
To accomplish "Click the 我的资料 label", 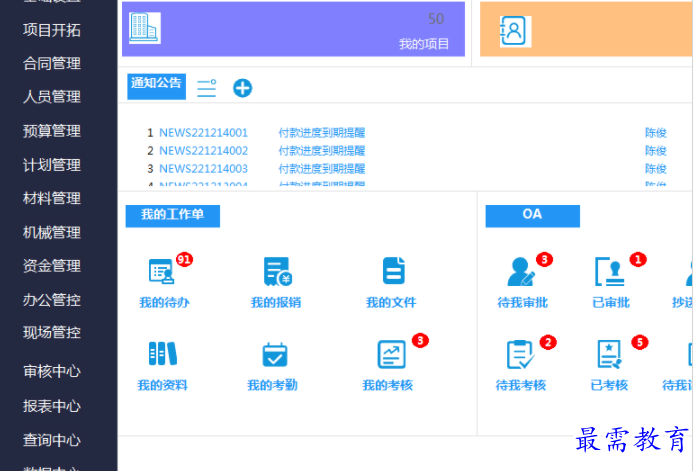I will click(163, 385).
